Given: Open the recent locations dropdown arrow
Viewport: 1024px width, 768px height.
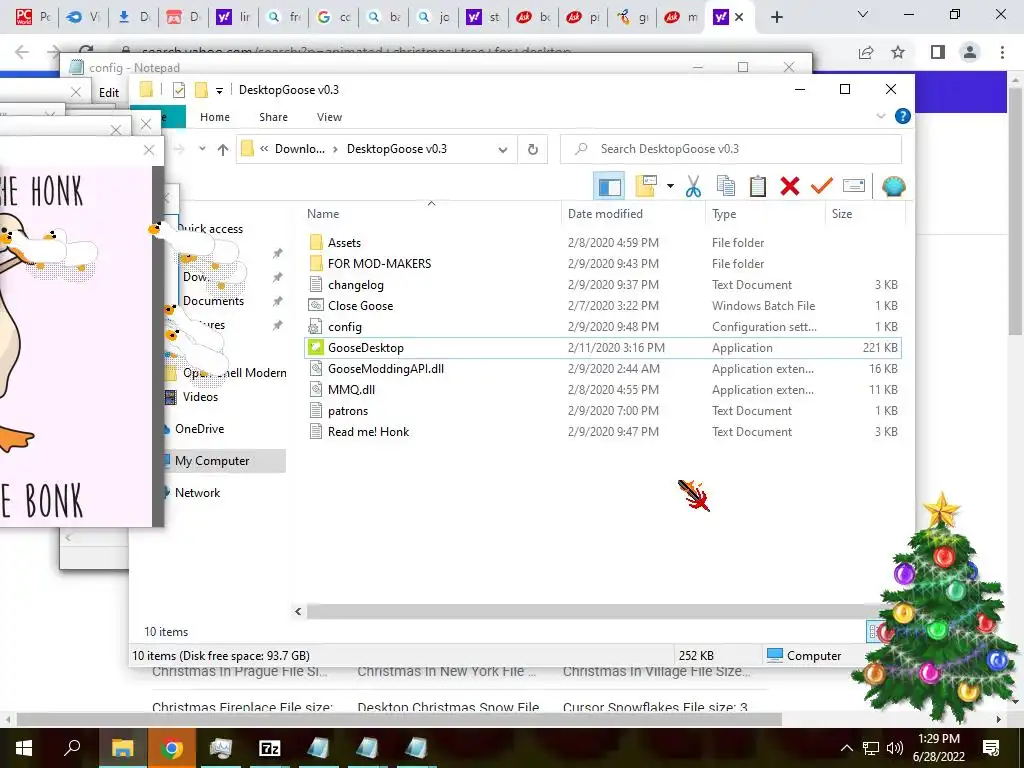Looking at the screenshot, I should (x=202, y=149).
